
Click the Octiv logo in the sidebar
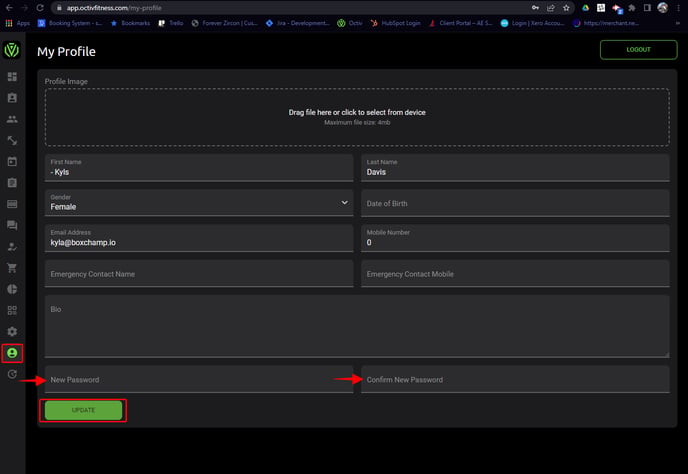point(12,50)
